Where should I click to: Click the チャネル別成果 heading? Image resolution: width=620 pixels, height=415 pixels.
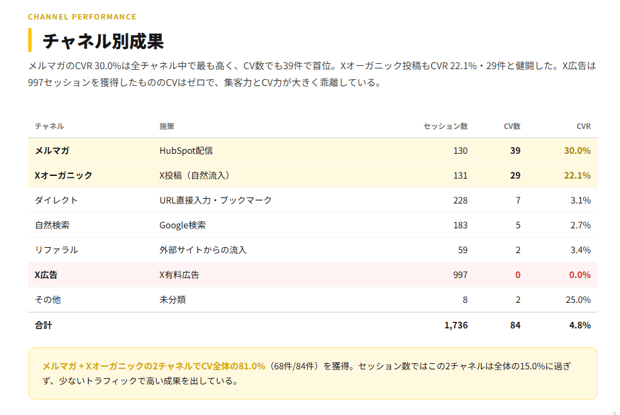click(103, 41)
